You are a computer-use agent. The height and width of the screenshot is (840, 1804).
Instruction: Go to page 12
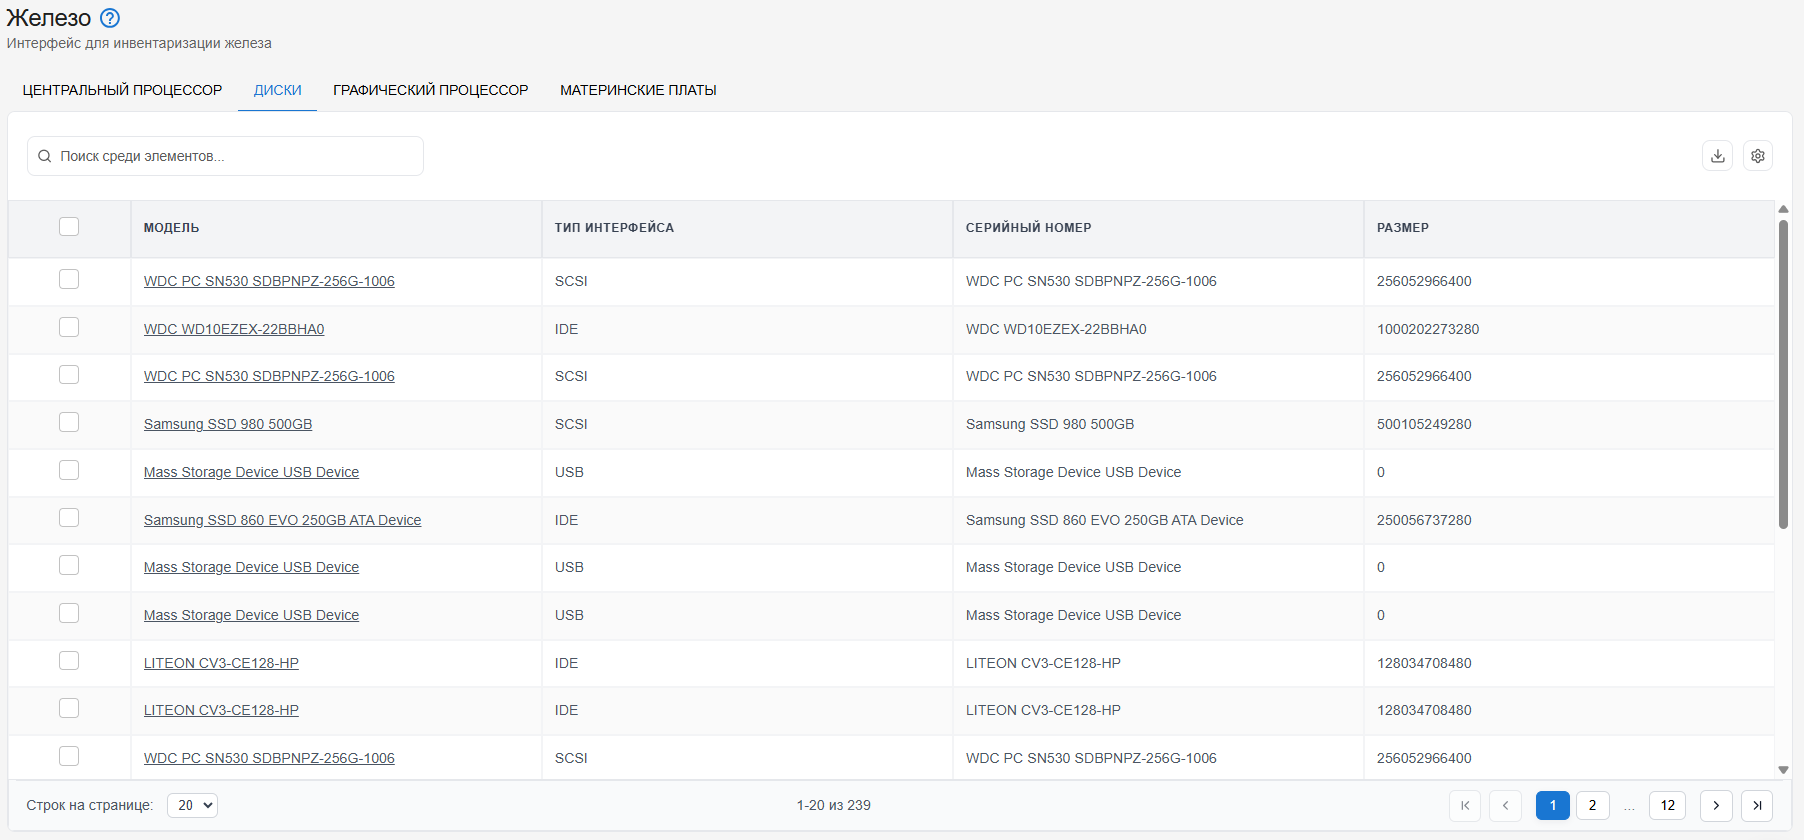(1668, 805)
